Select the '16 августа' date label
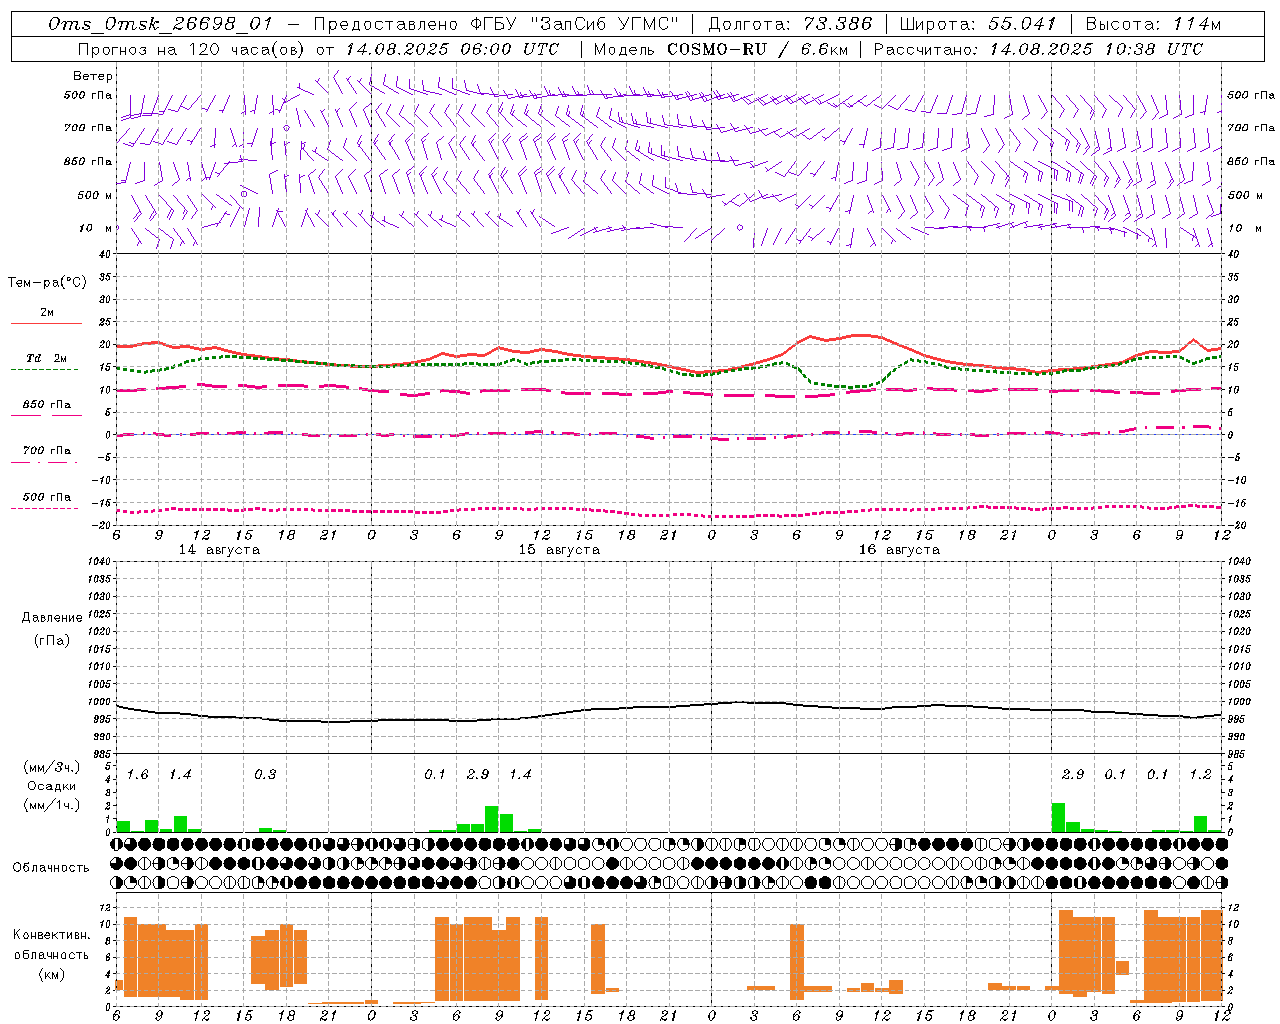The height and width of the screenshot is (1024, 1280). coord(899,550)
